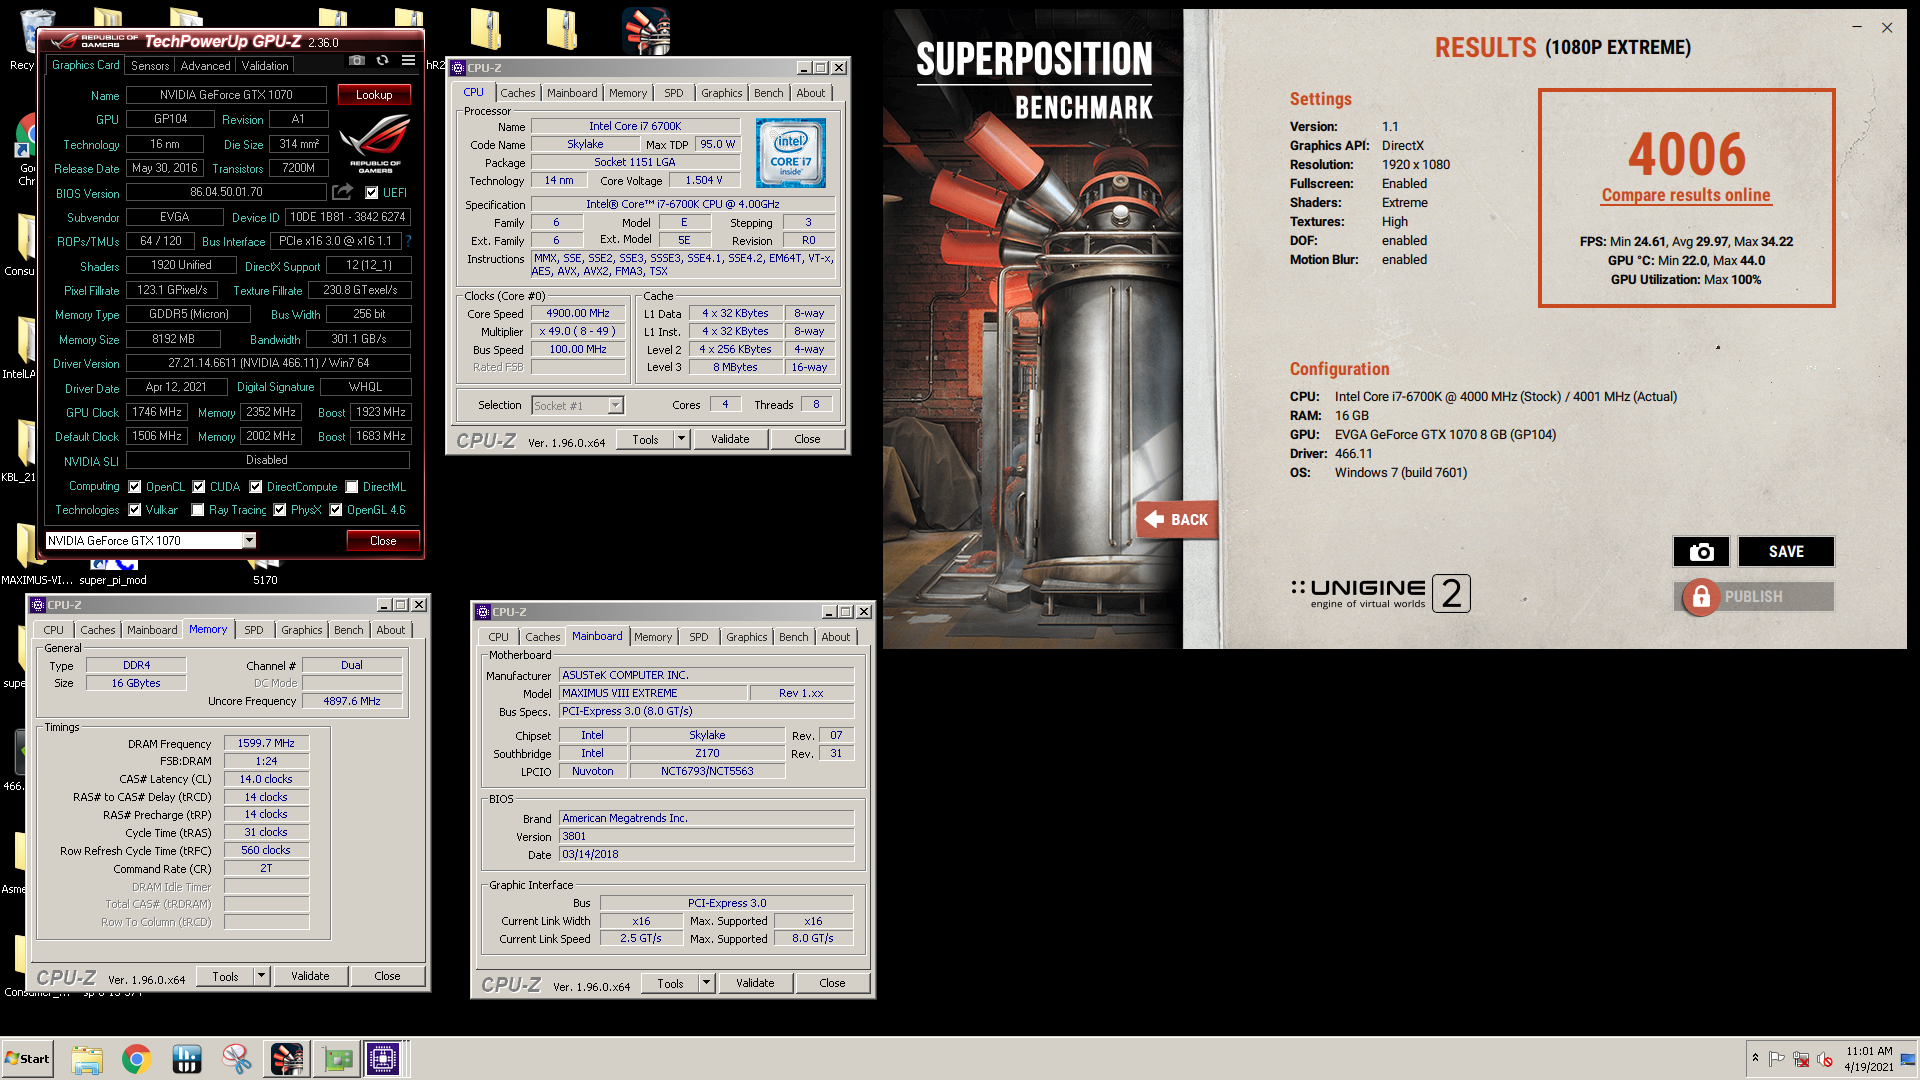This screenshot has height=1080, width=1920.
Task: Switch to the Advanced tab in GPU-Z
Action: 205,66
